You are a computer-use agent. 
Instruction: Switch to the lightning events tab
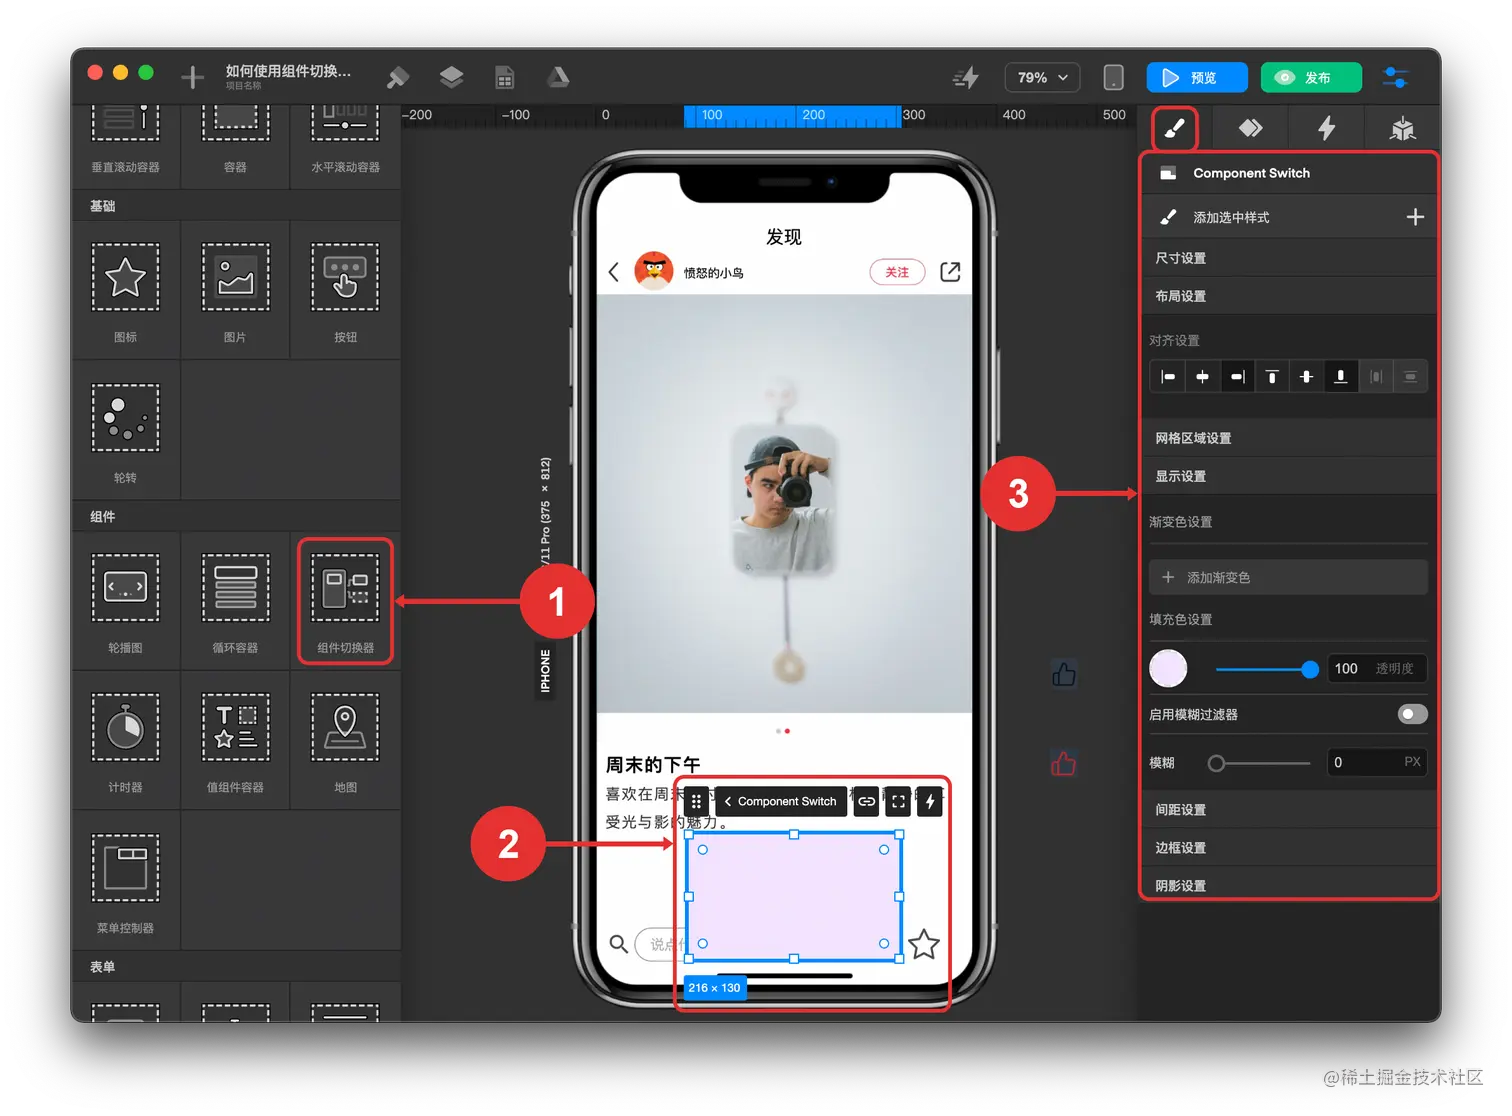[x=1326, y=128]
